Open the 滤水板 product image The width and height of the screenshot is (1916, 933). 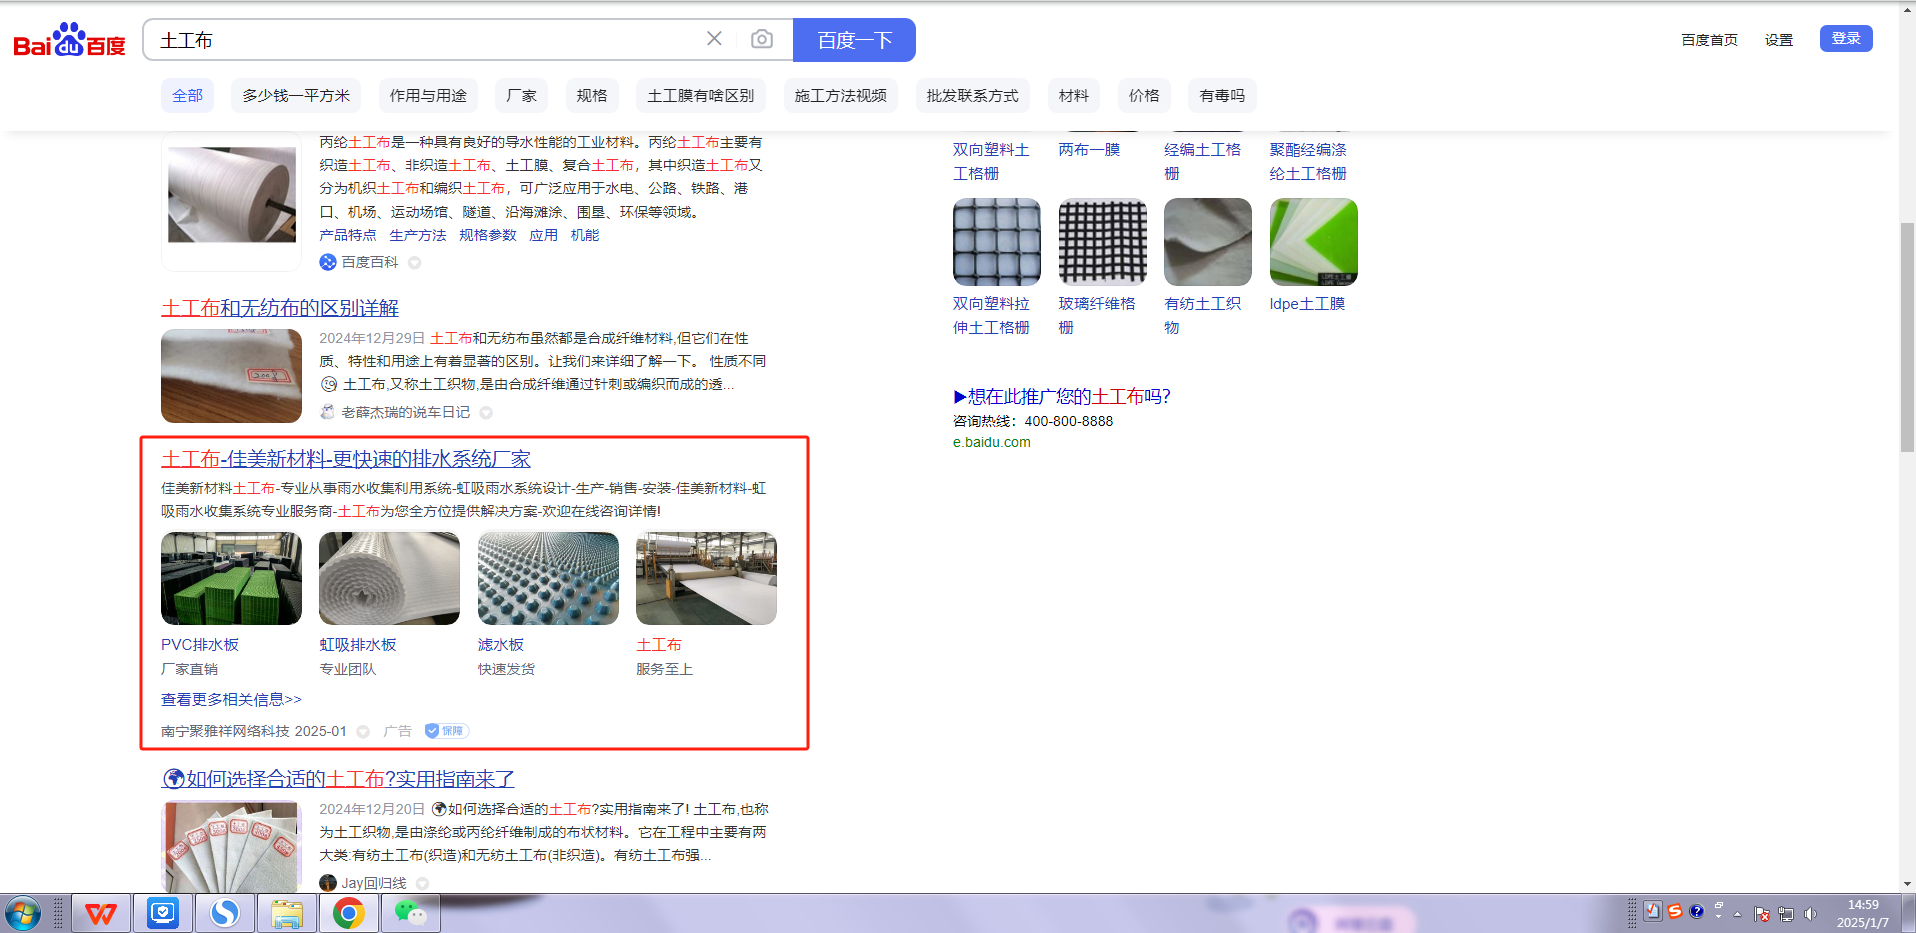548,578
